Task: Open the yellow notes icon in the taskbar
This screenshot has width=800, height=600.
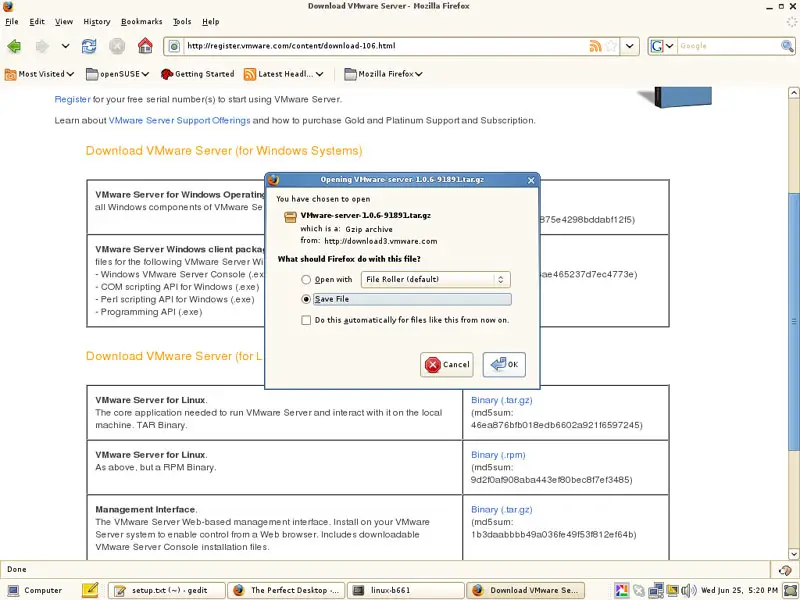Action: coord(90,590)
